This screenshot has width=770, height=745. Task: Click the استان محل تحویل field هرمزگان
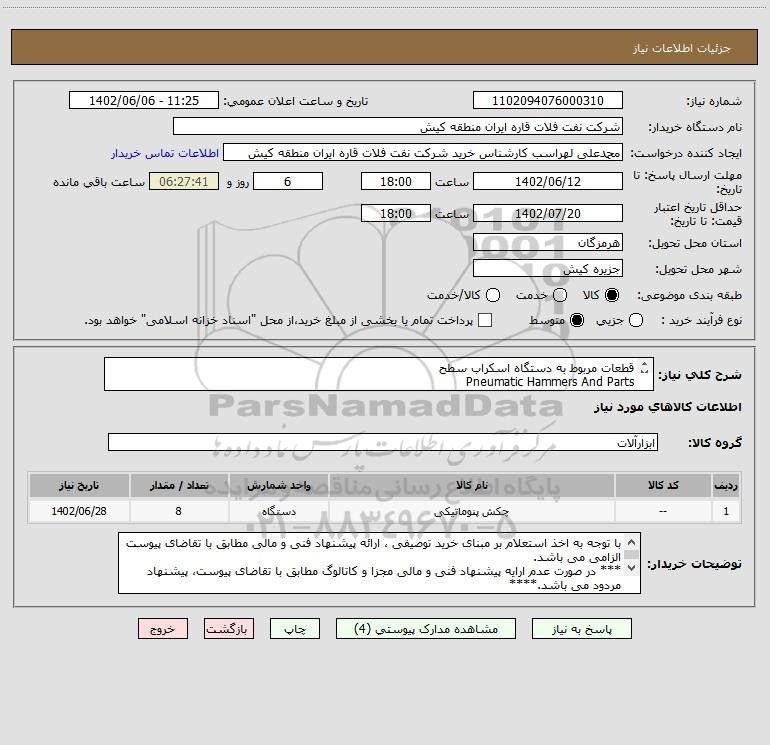pos(548,243)
